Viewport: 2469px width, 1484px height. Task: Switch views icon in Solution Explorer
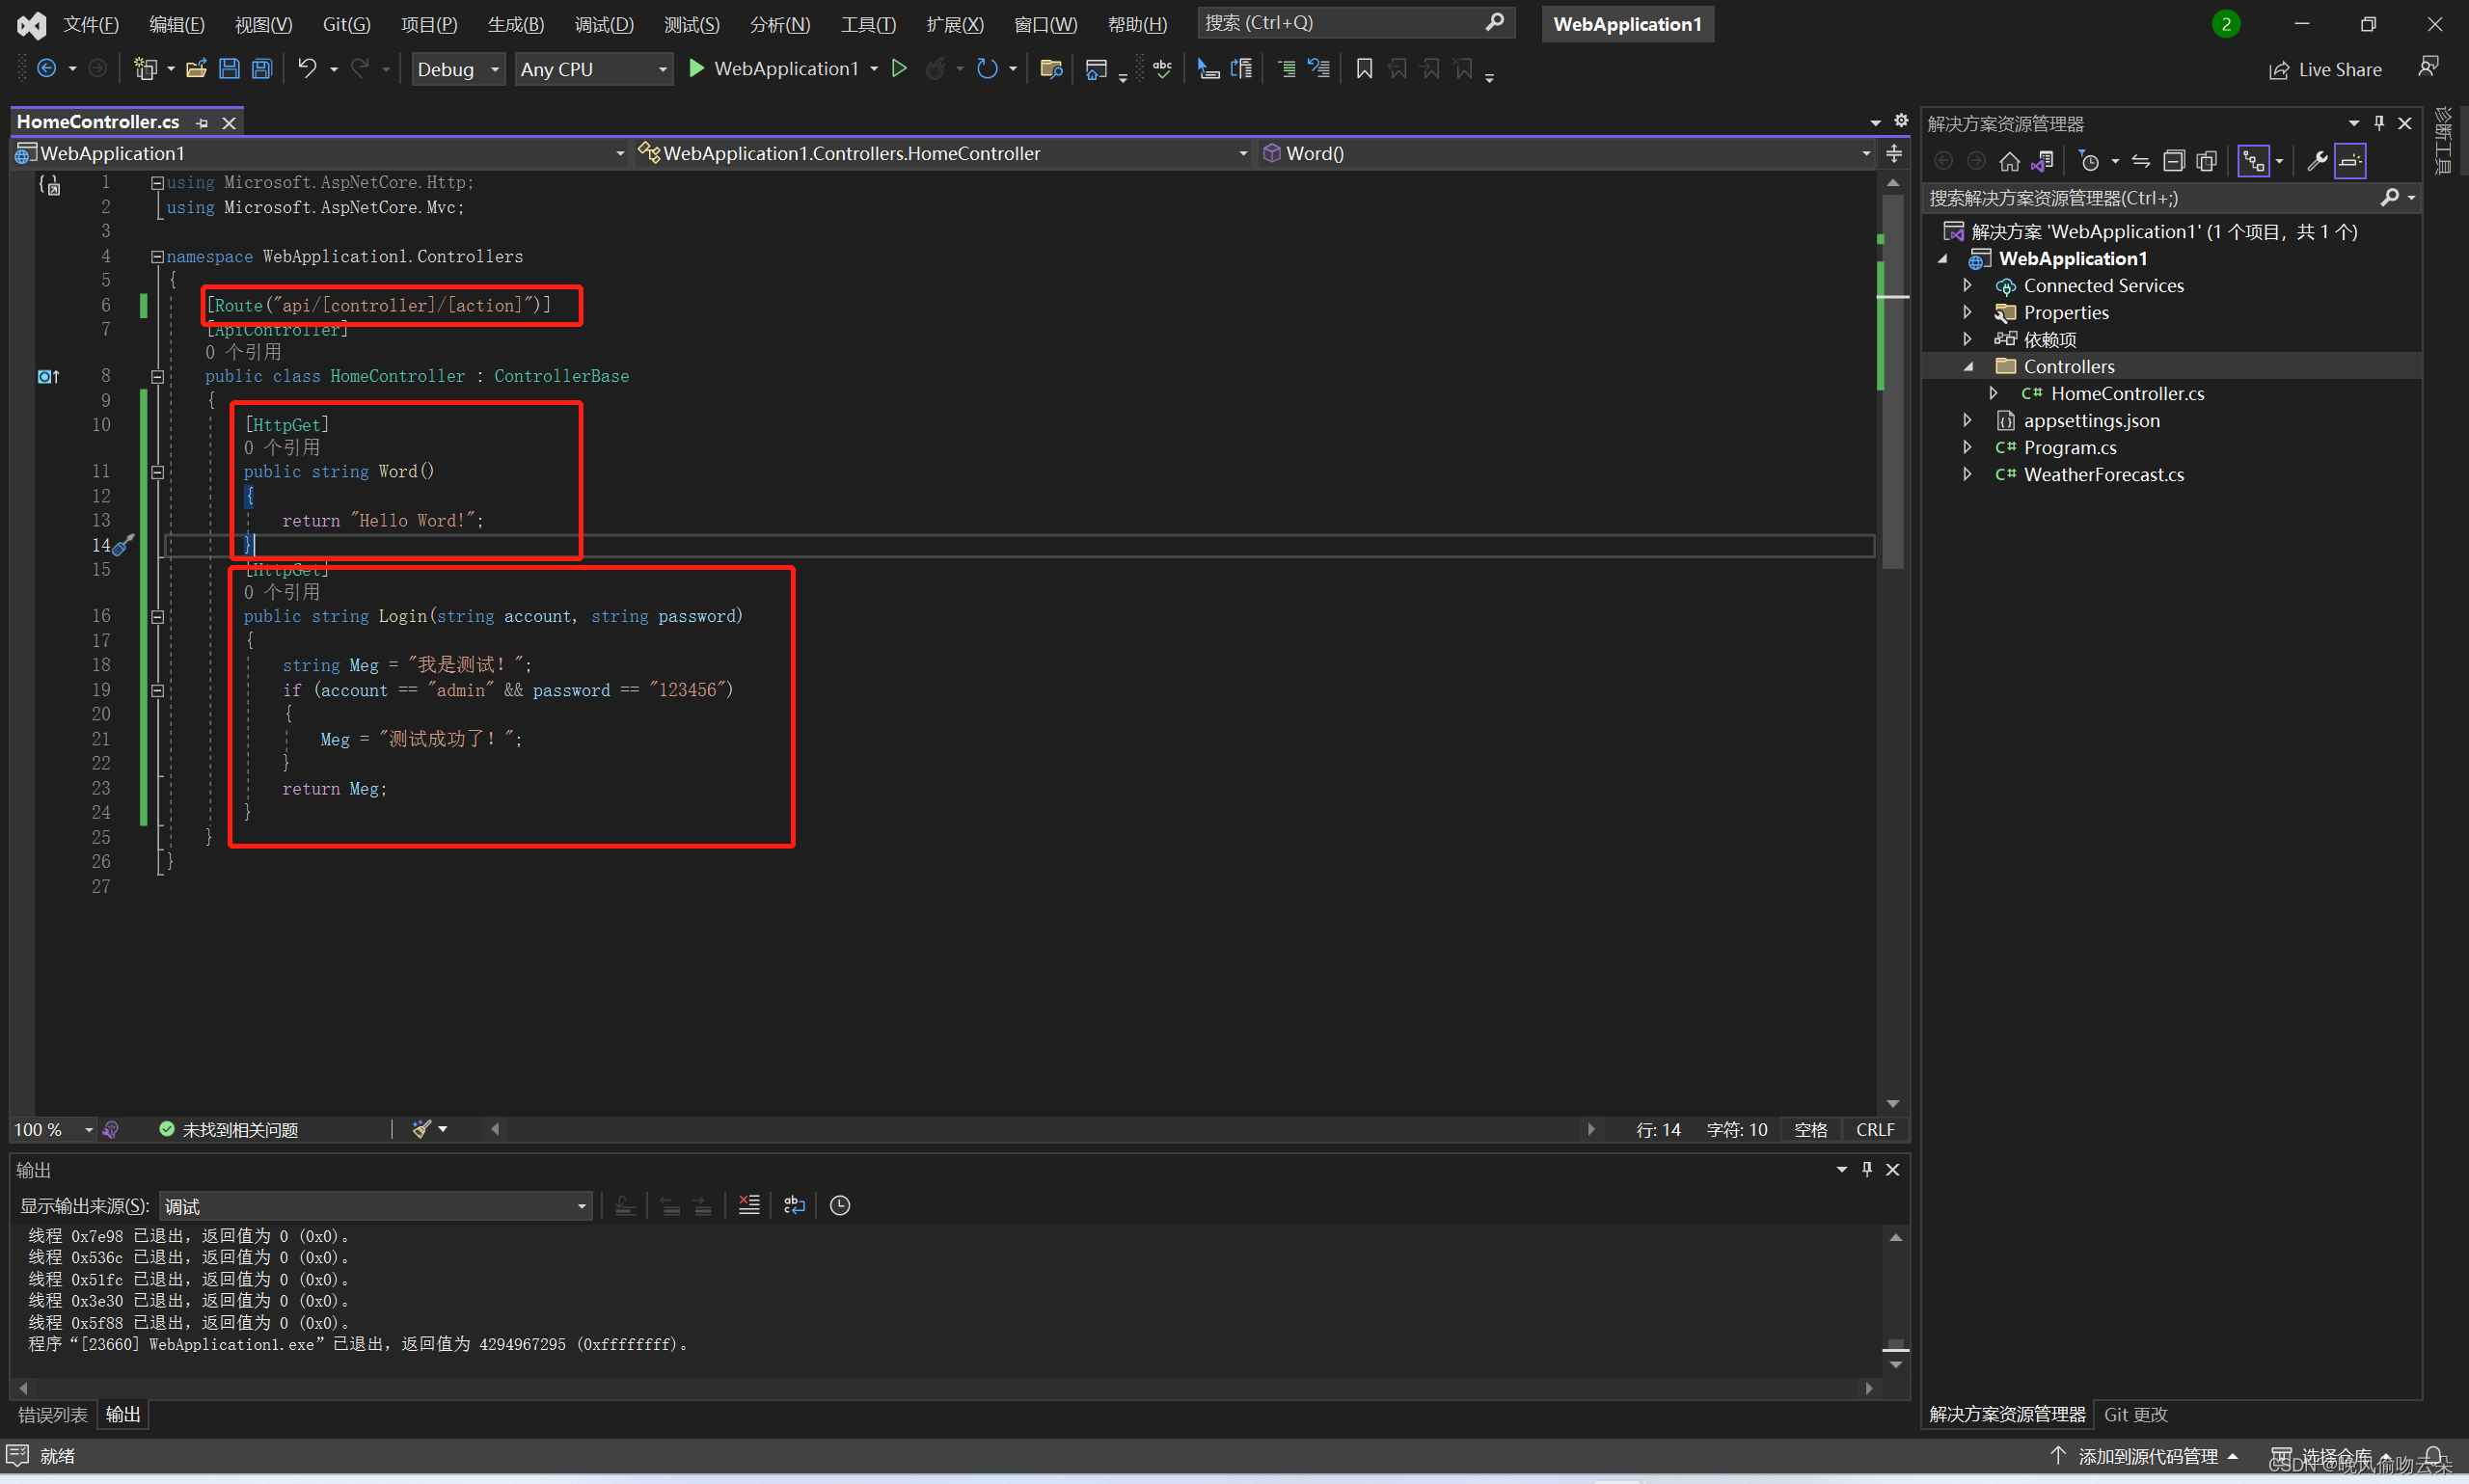coord(2043,161)
